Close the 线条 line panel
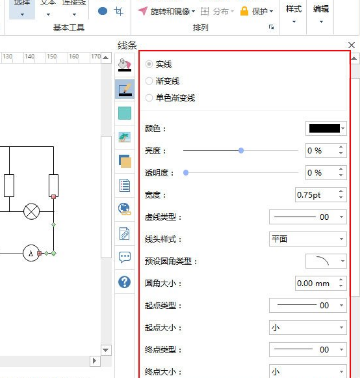This screenshot has height=378, width=360. (x=351, y=45)
